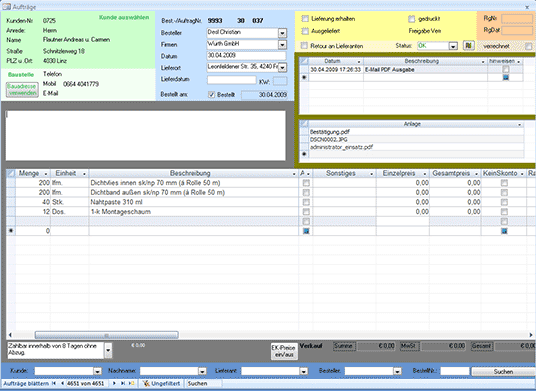Click the icon button next to Status dropdown
The width and height of the screenshot is (536, 391).
469,45
